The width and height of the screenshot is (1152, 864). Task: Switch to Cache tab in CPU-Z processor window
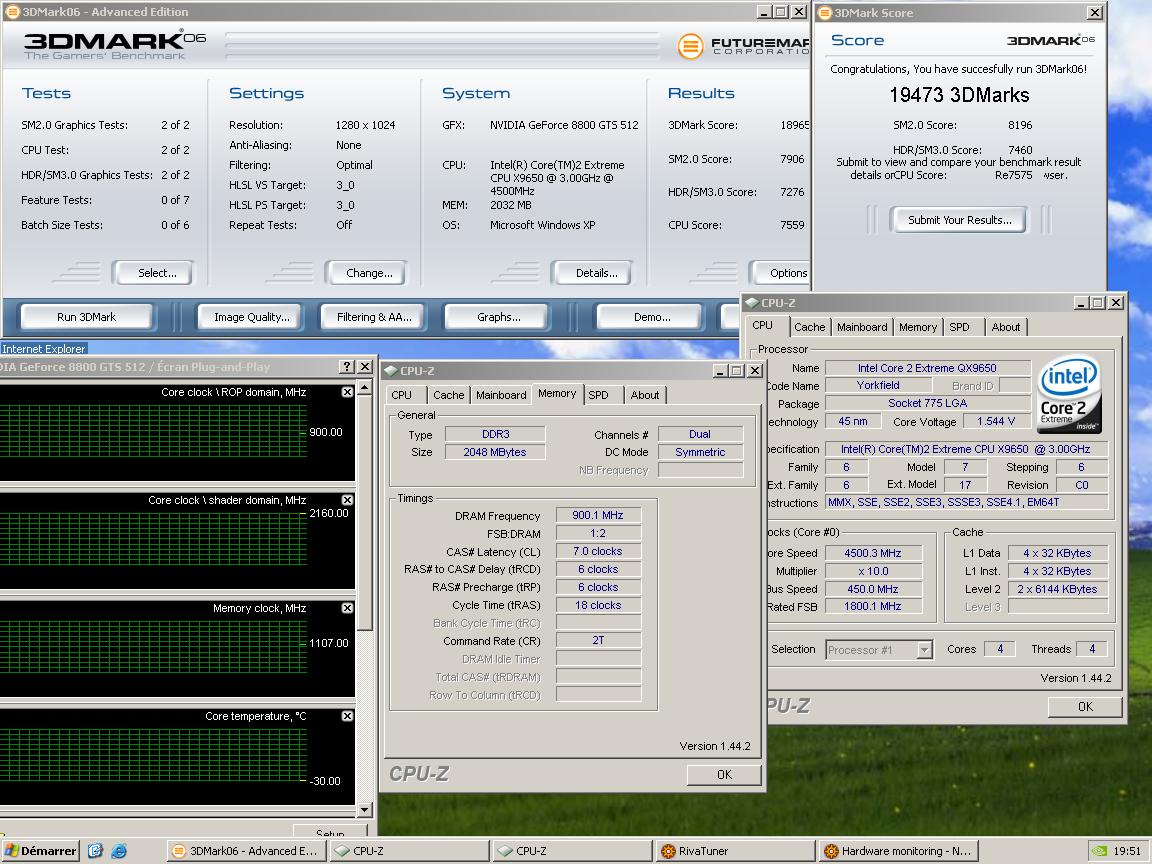(810, 327)
